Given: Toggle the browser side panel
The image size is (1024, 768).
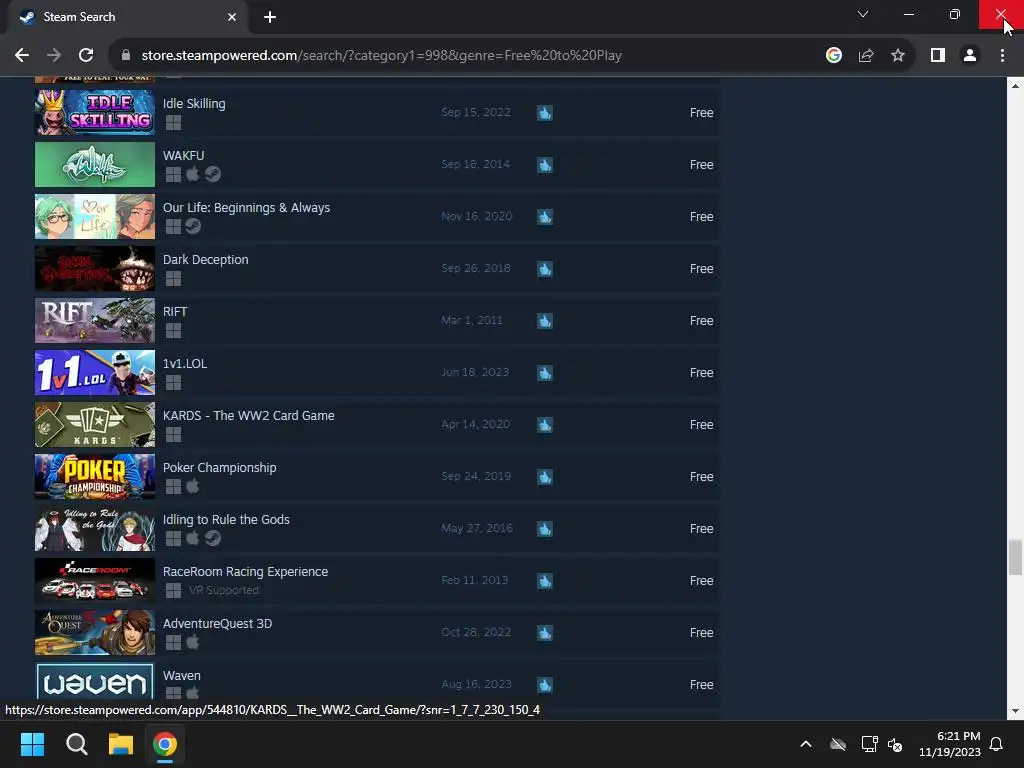Looking at the screenshot, I should coord(938,56).
